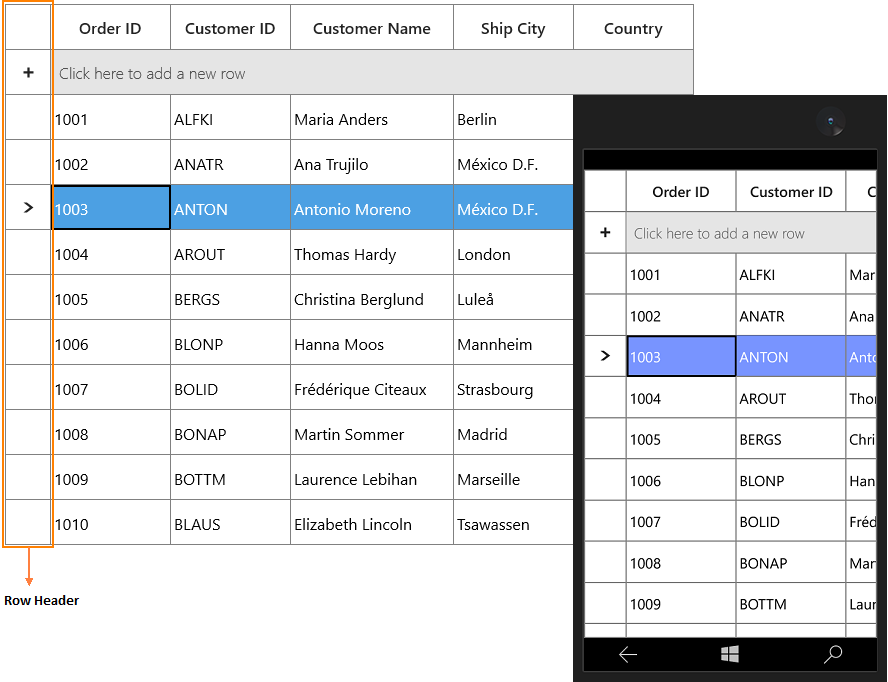888x682 pixels.
Task: Click the current-row arrow indicator in phone grid
Action: click(x=605, y=356)
